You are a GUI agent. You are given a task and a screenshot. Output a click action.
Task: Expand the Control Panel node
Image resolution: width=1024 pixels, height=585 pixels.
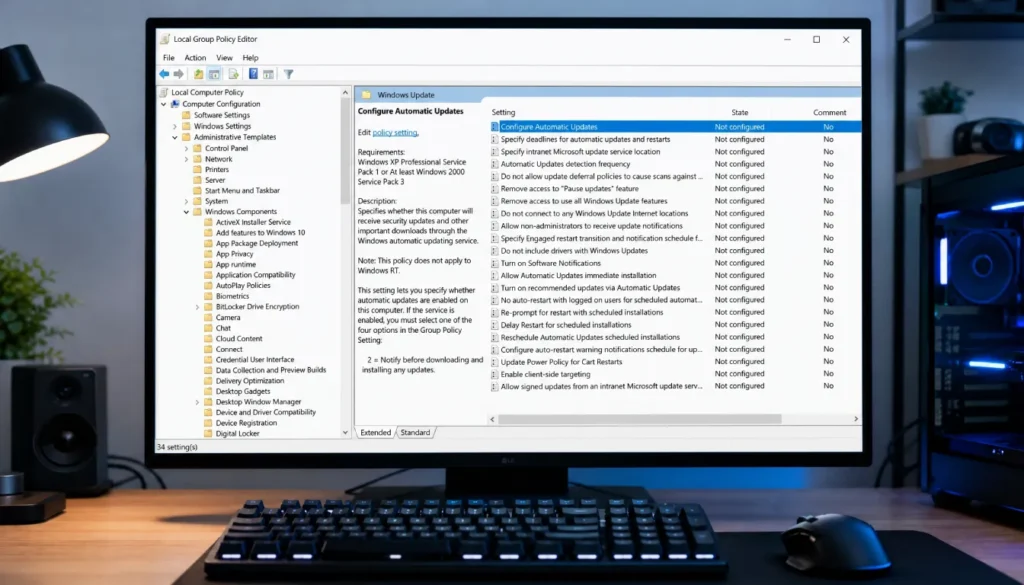(x=186, y=148)
